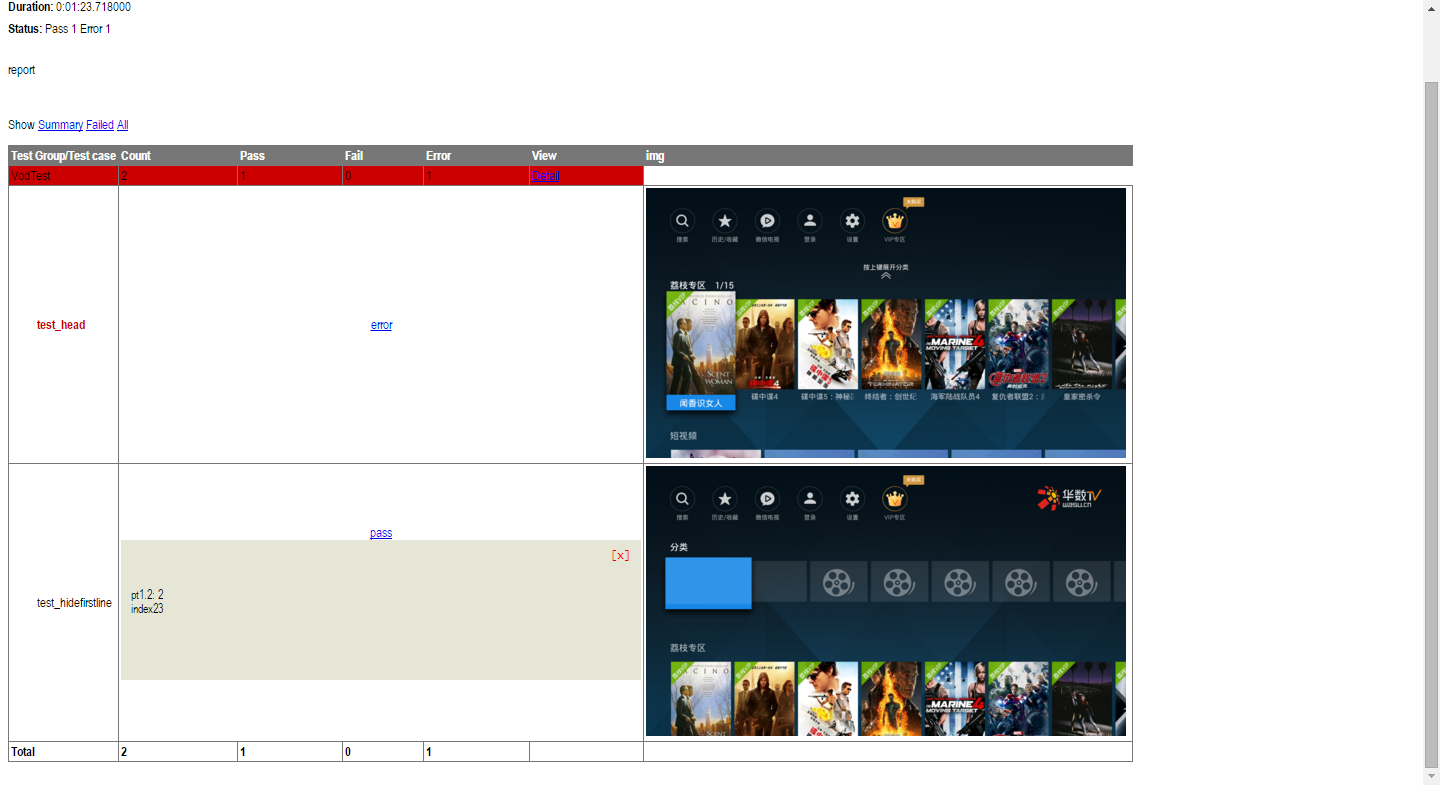Click the 'test_hidefirstline' test case name
The width and height of the screenshot is (1440, 785).
click(x=74, y=603)
